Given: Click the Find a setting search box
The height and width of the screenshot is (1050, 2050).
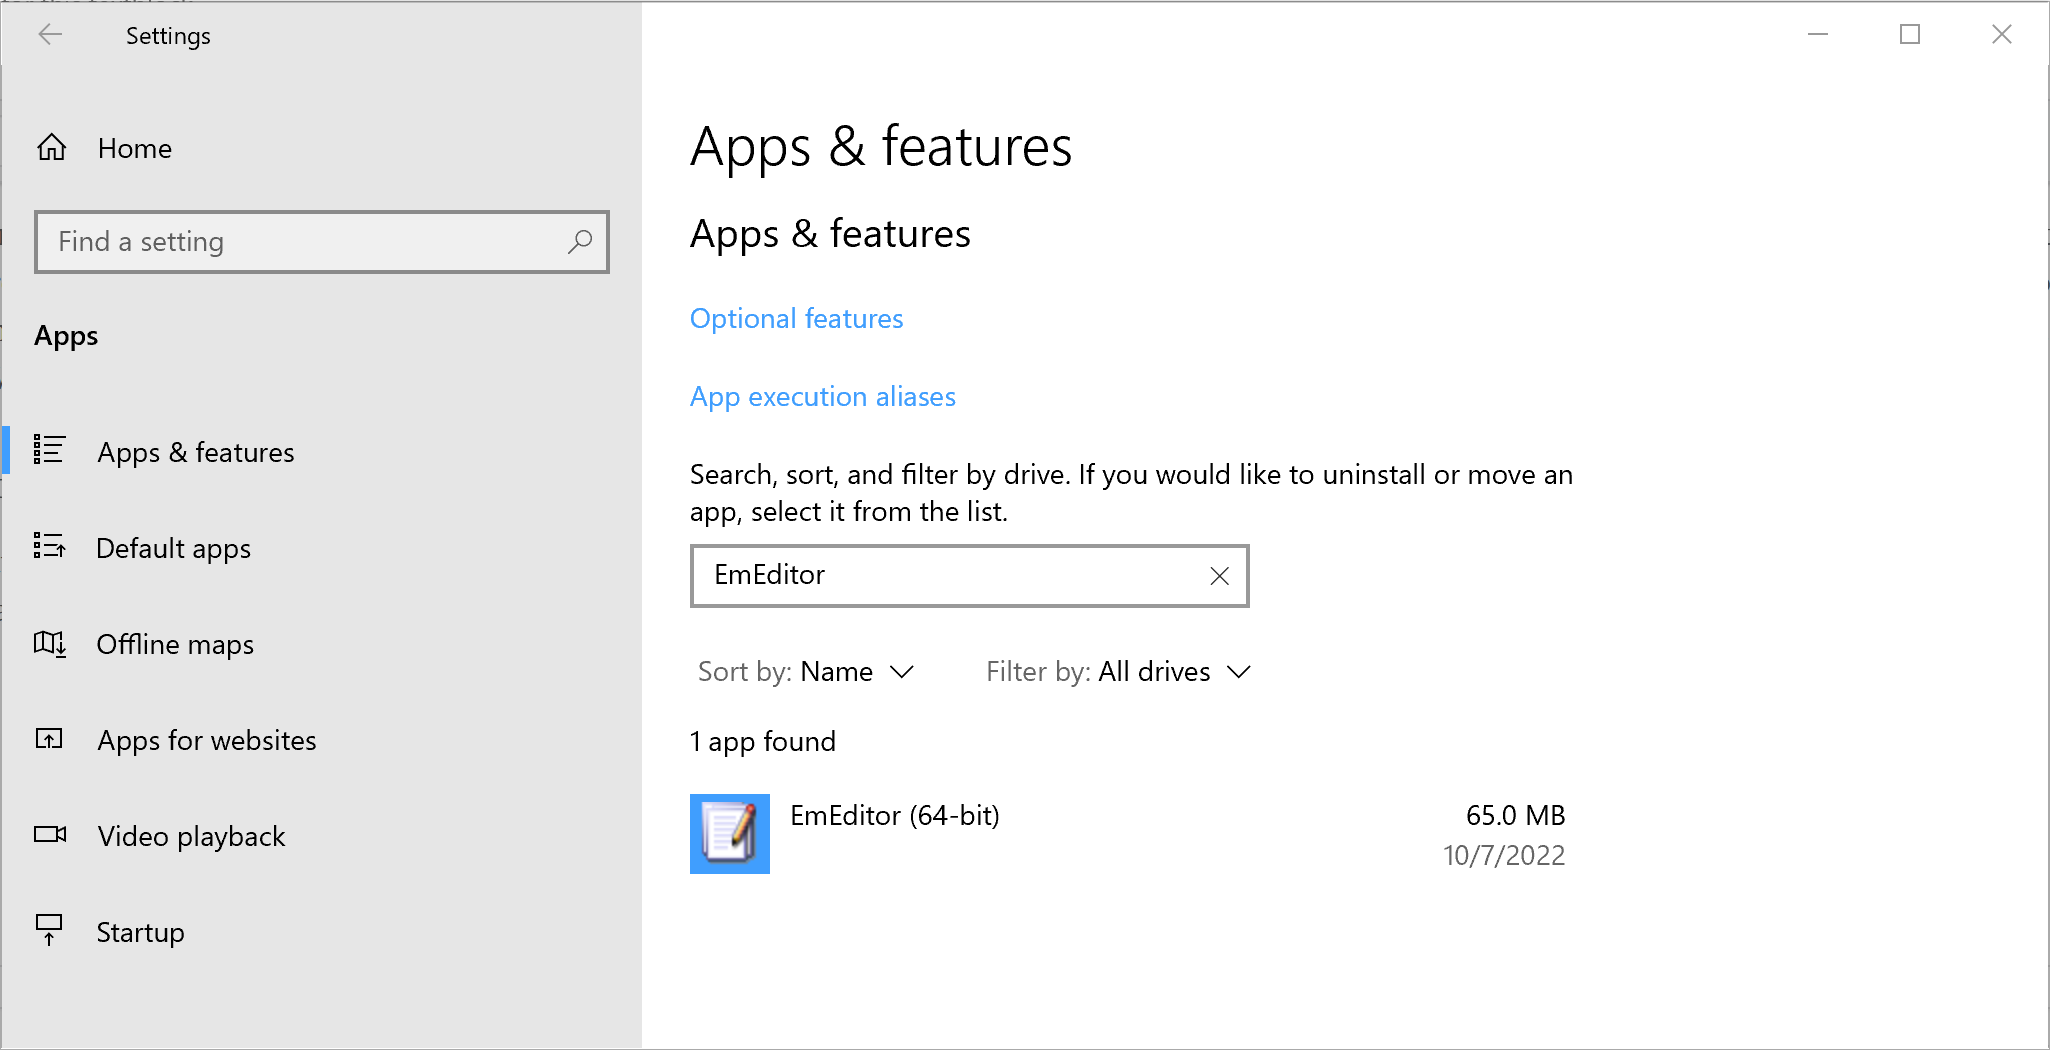Looking at the screenshot, I should pos(322,241).
